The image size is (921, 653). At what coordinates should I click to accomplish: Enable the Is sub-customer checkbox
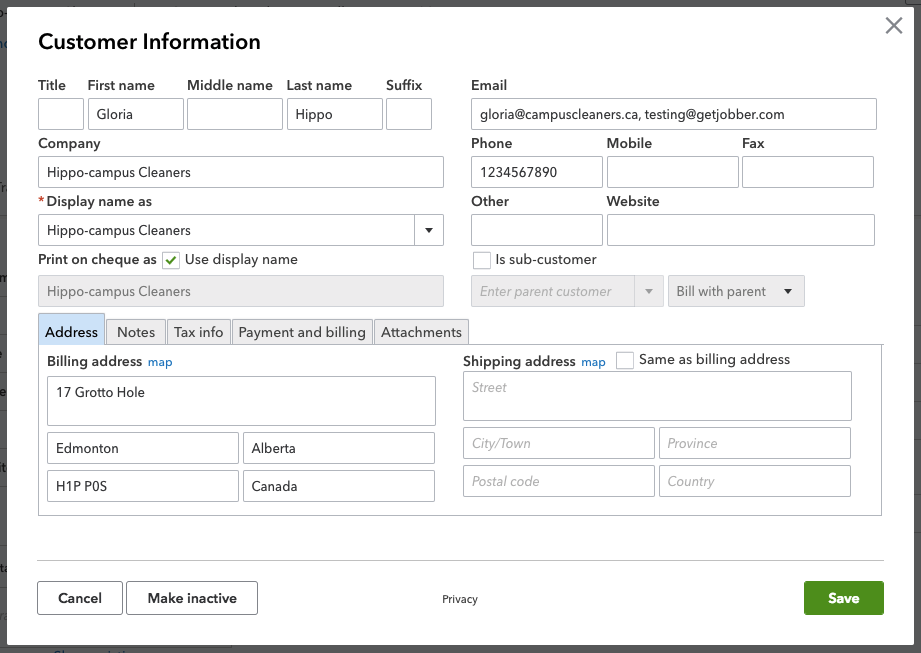[481, 259]
